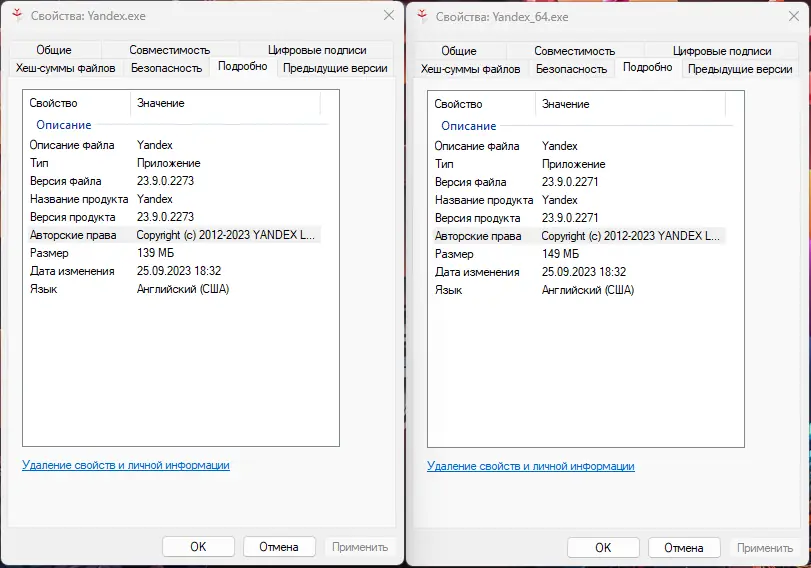Select Хеш-суммы файлов tab in Yandex.exe window
The height and width of the screenshot is (568, 811).
[x=66, y=69]
